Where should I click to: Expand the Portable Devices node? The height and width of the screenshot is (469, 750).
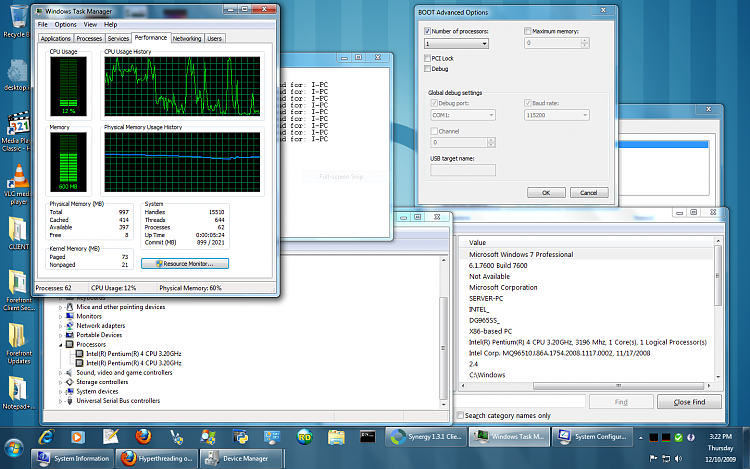[x=61, y=335]
